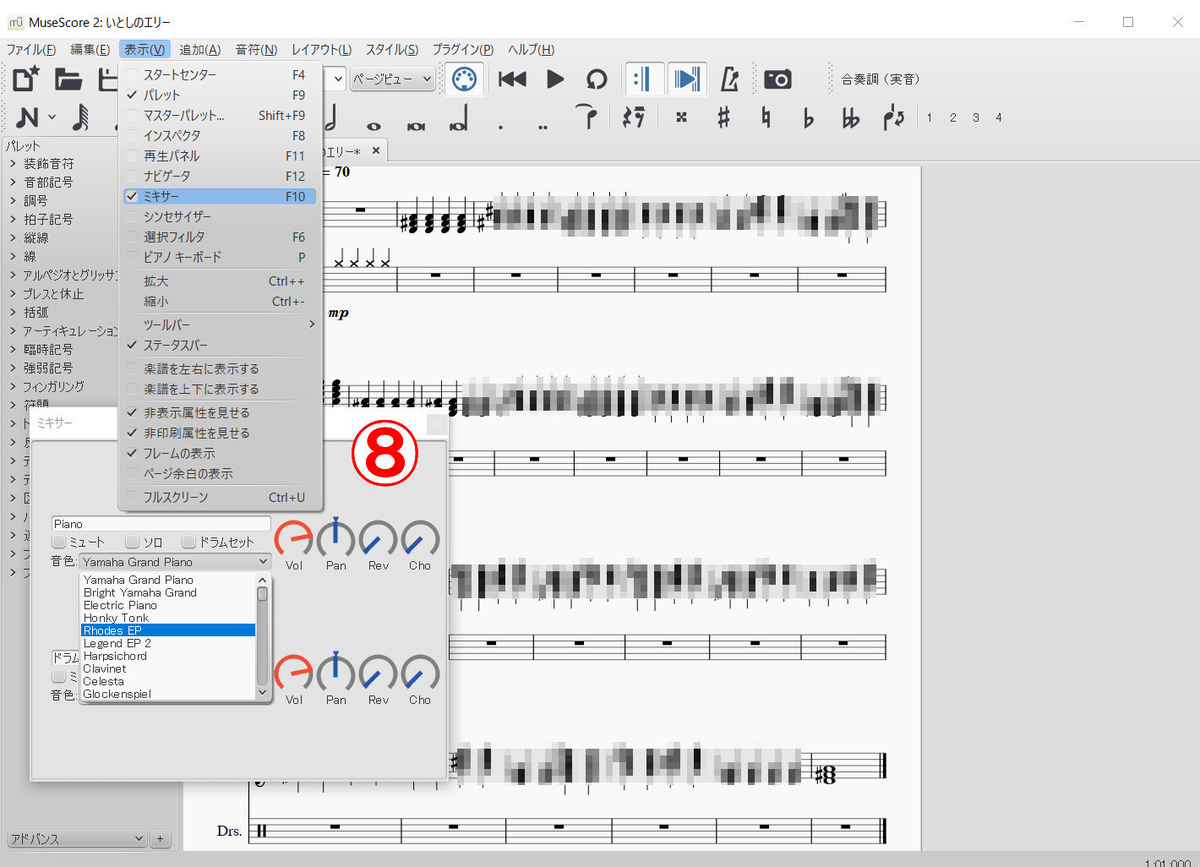This screenshot has width=1200, height=867.
Task: Toggle ステータスバー in the 表示 menu
Action: click(x=219, y=345)
